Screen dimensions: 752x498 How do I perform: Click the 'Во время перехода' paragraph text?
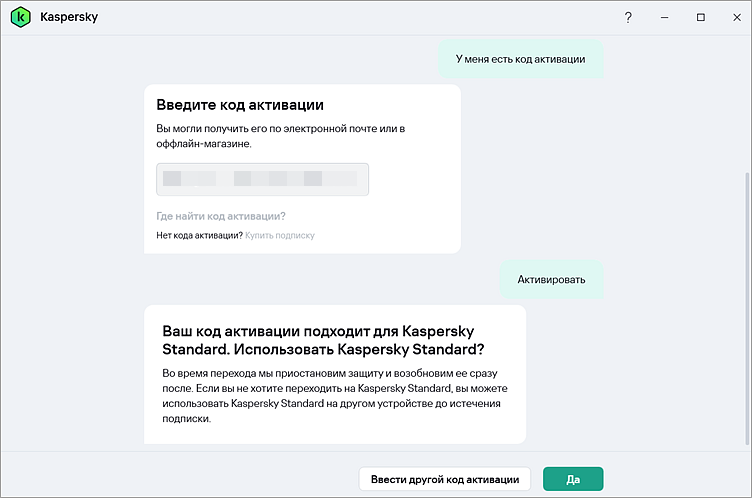pos(335,396)
